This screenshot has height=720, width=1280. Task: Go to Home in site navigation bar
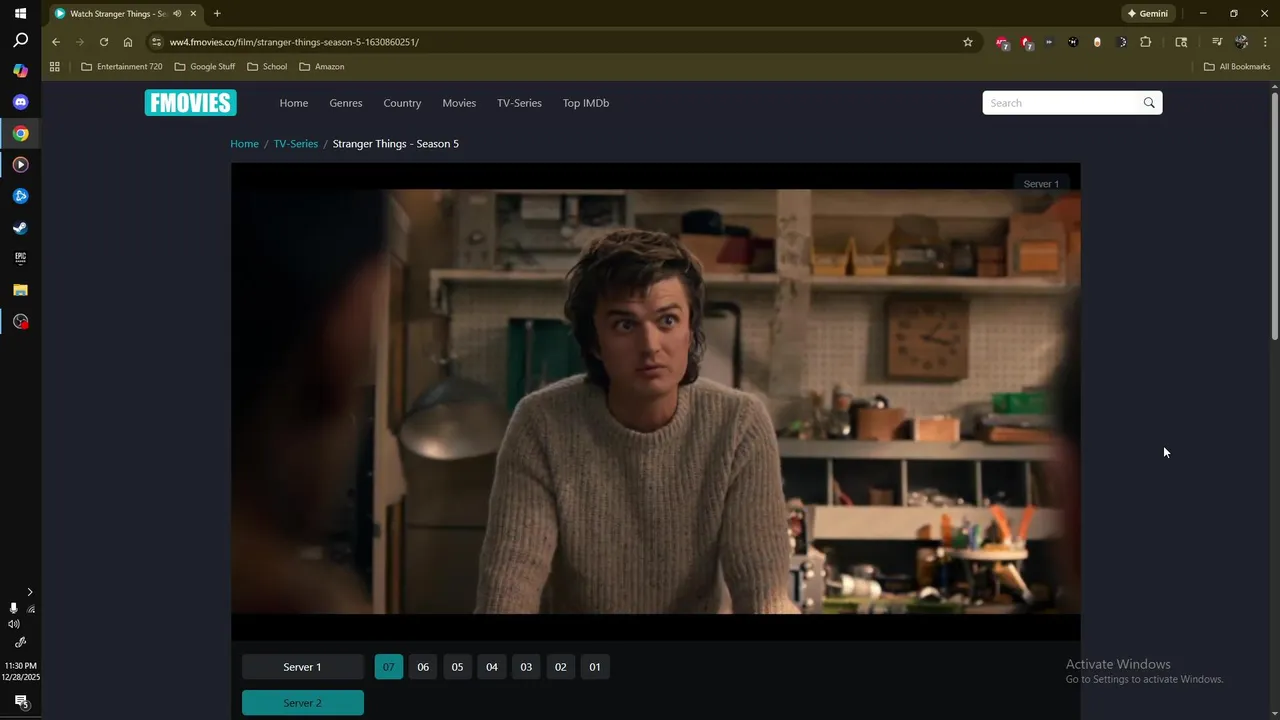[x=294, y=103]
